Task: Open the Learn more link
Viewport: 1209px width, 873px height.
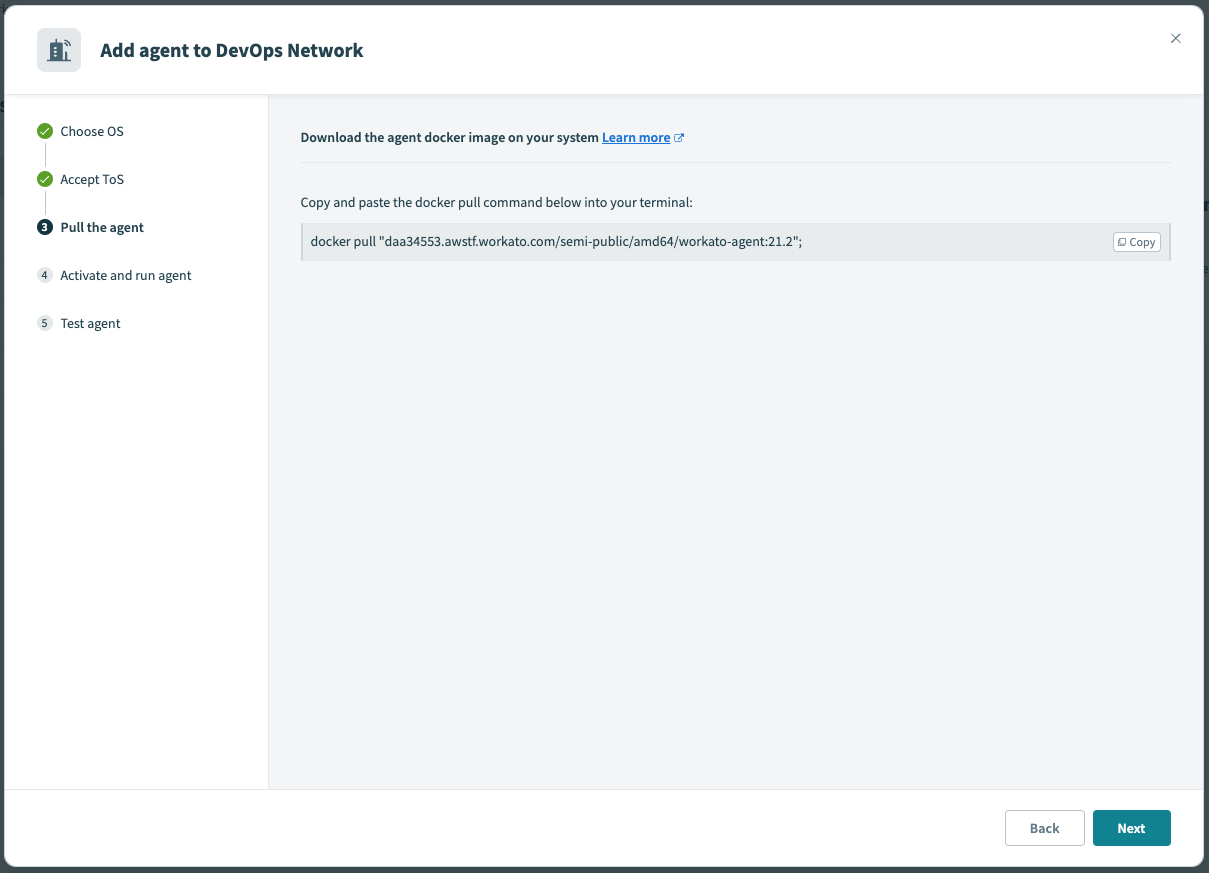Action: click(636, 138)
